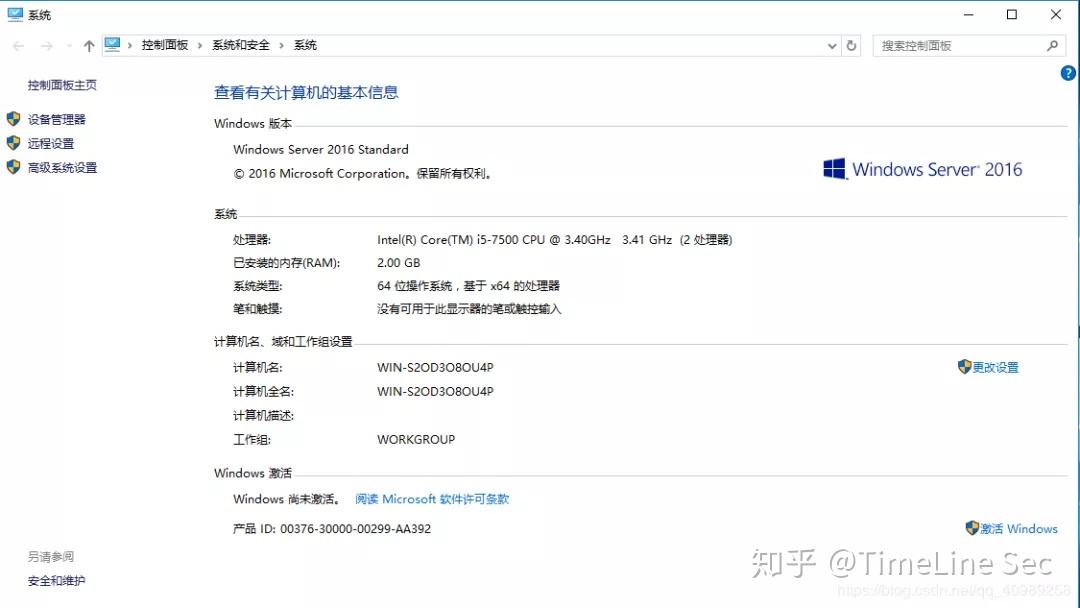The width and height of the screenshot is (1080, 608).
Task: Click shield icon beside 设备管理器
Action: pos(13,119)
